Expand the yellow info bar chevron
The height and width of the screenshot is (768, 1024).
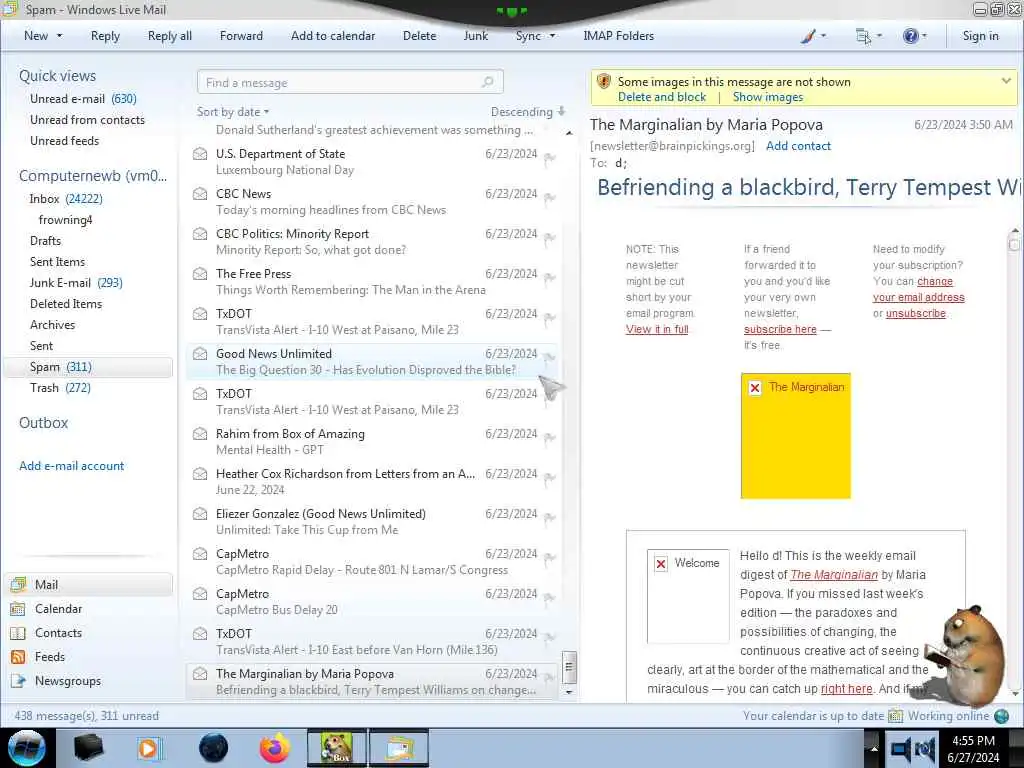click(1006, 81)
